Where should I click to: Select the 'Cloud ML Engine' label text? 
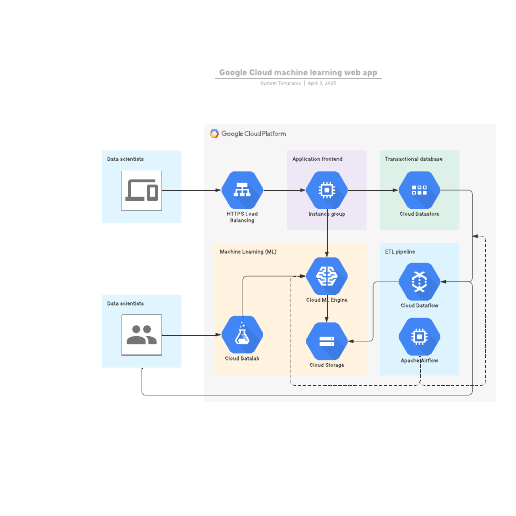tap(327, 300)
